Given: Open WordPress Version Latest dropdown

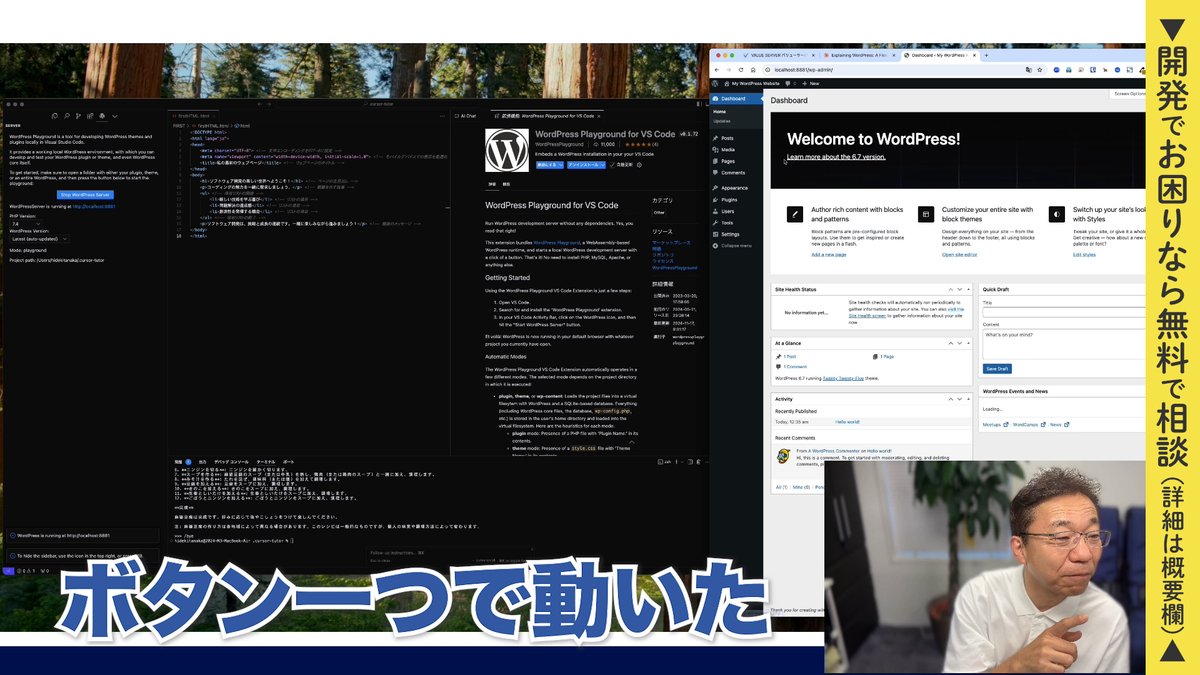Looking at the screenshot, I should coord(39,239).
